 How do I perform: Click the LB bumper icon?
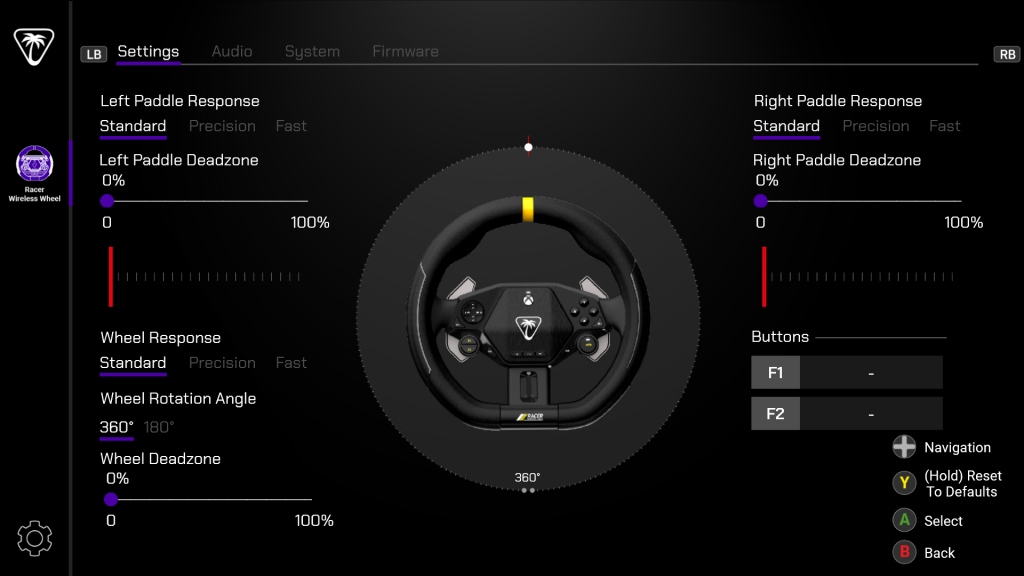[x=94, y=54]
